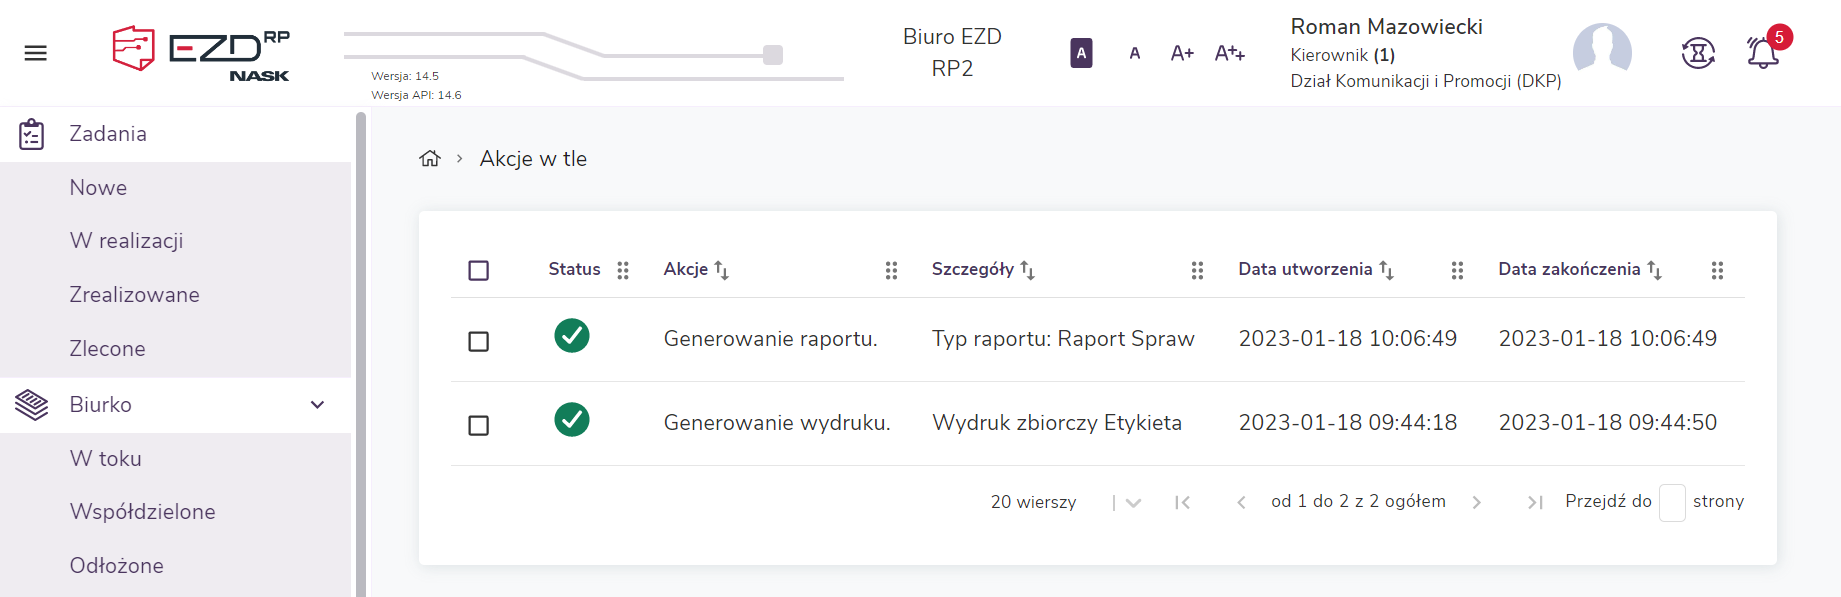Open the Nowe tasks menu item
The image size is (1841, 597).
click(98, 188)
